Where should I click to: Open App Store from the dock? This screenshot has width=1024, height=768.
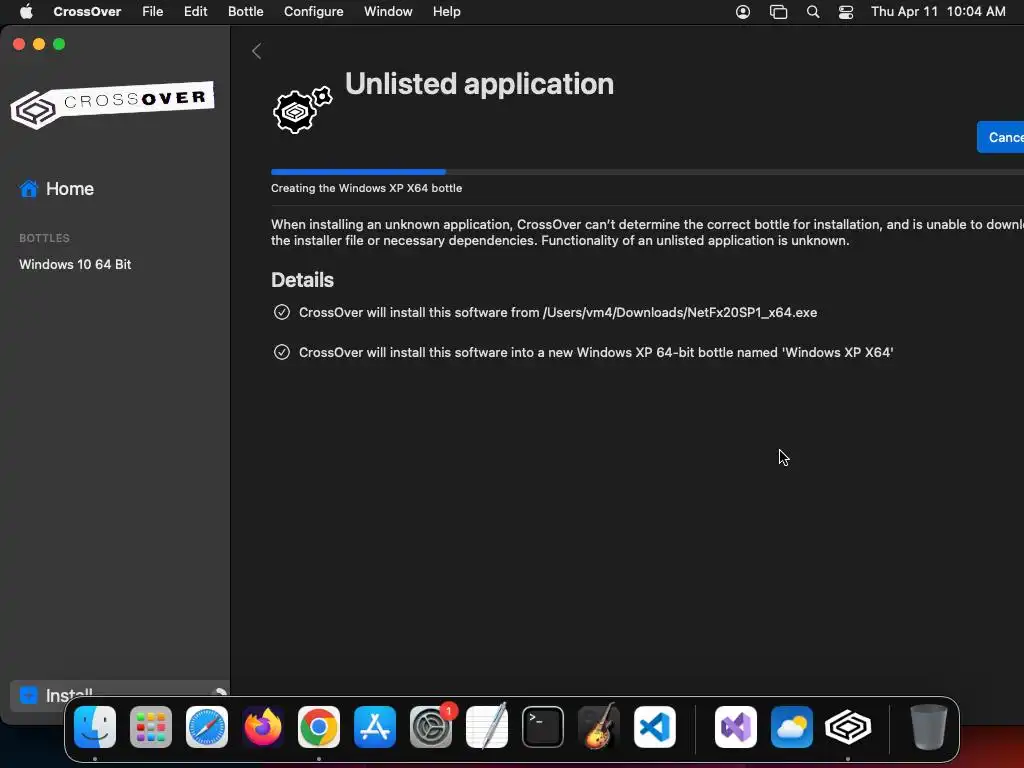[x=375, y=727]
